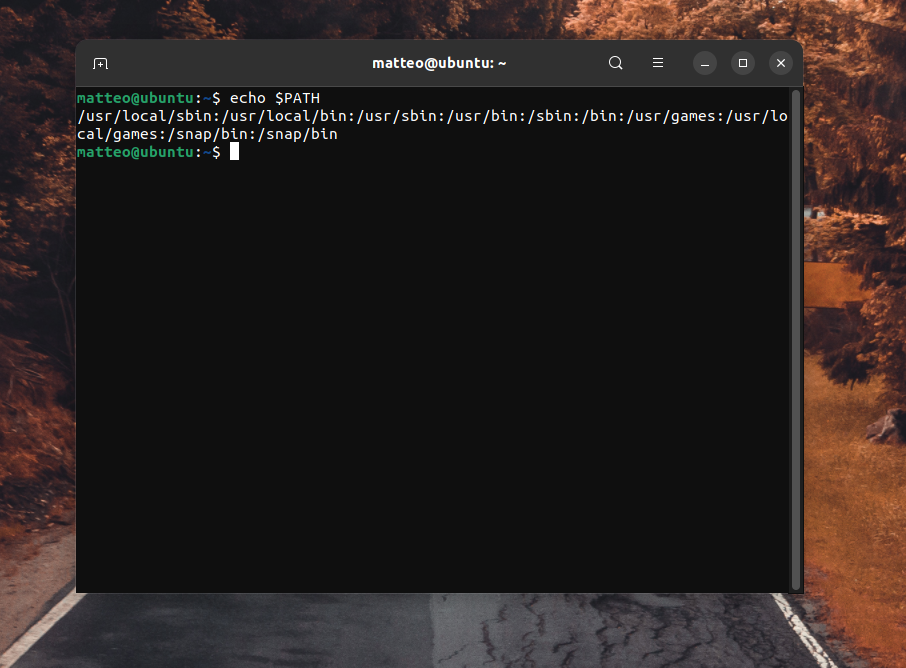Click the white block cursor

(x=234, y=152)
